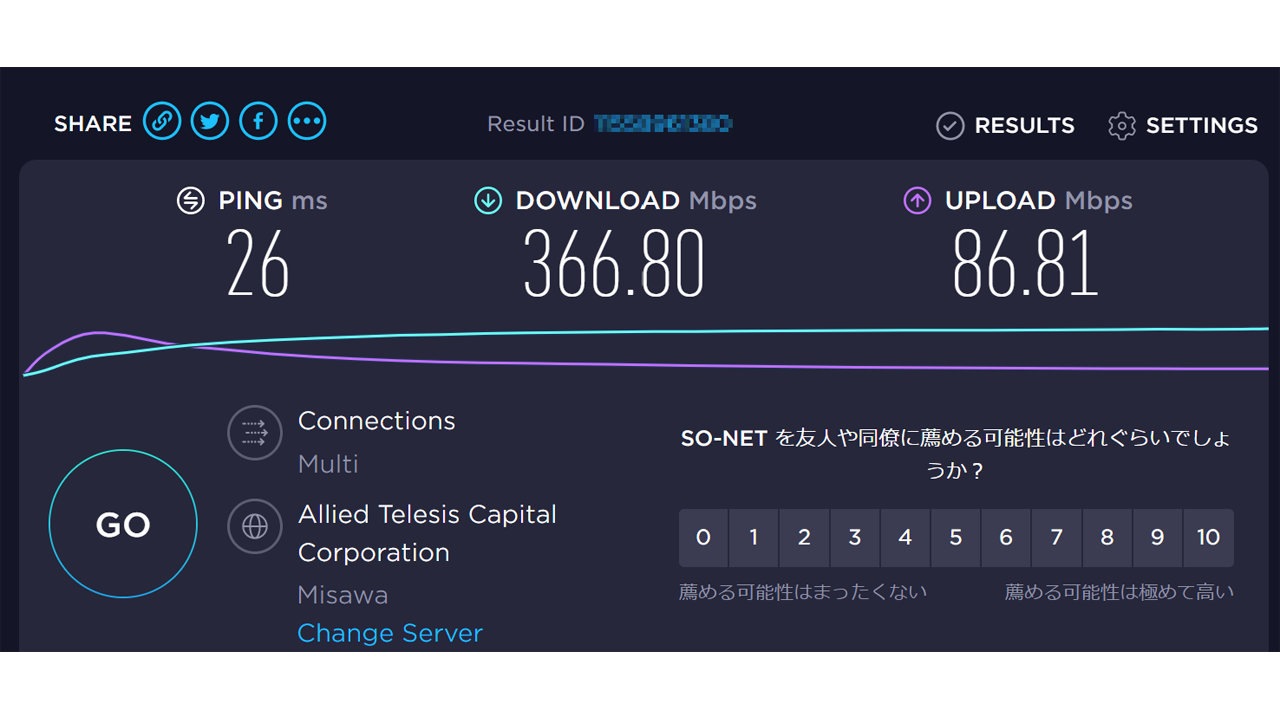This screenshot has width=1280, height=720.
Task: Open the RESULTS tab label
Action: (x=1024, y=126)
